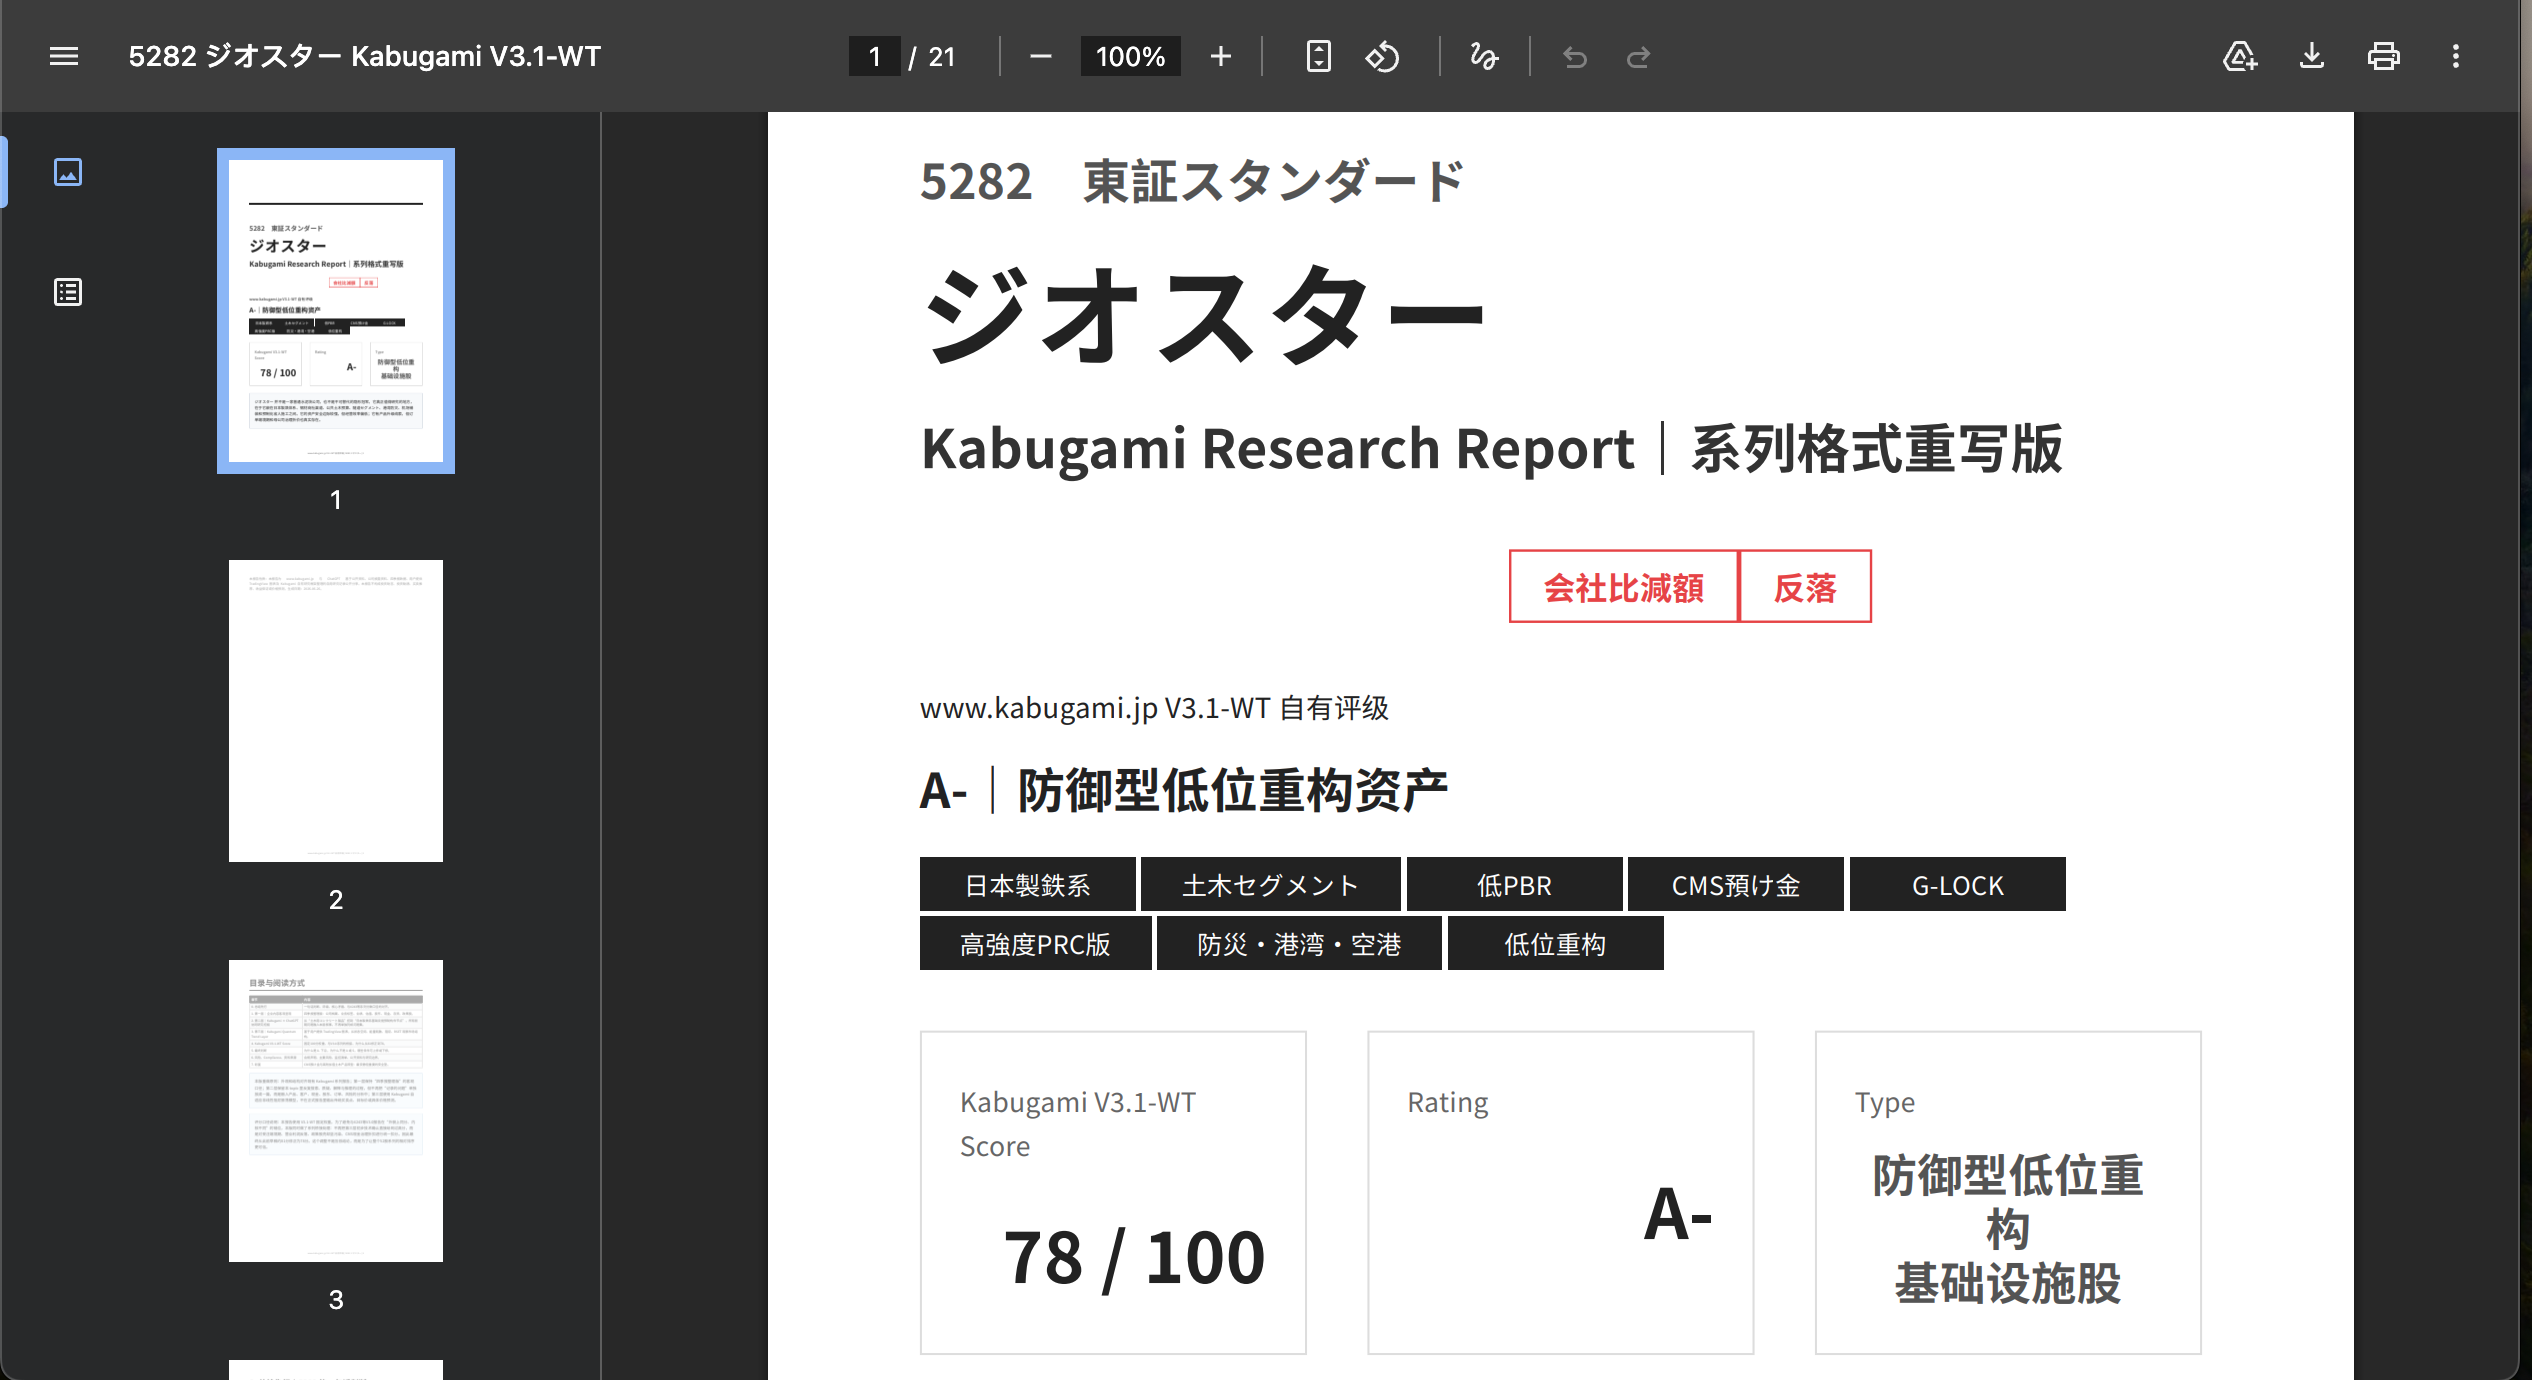Screen dimensions: 2532x1380
Task: Activate the draw annotation tool
Action: tap(1484, 56)
